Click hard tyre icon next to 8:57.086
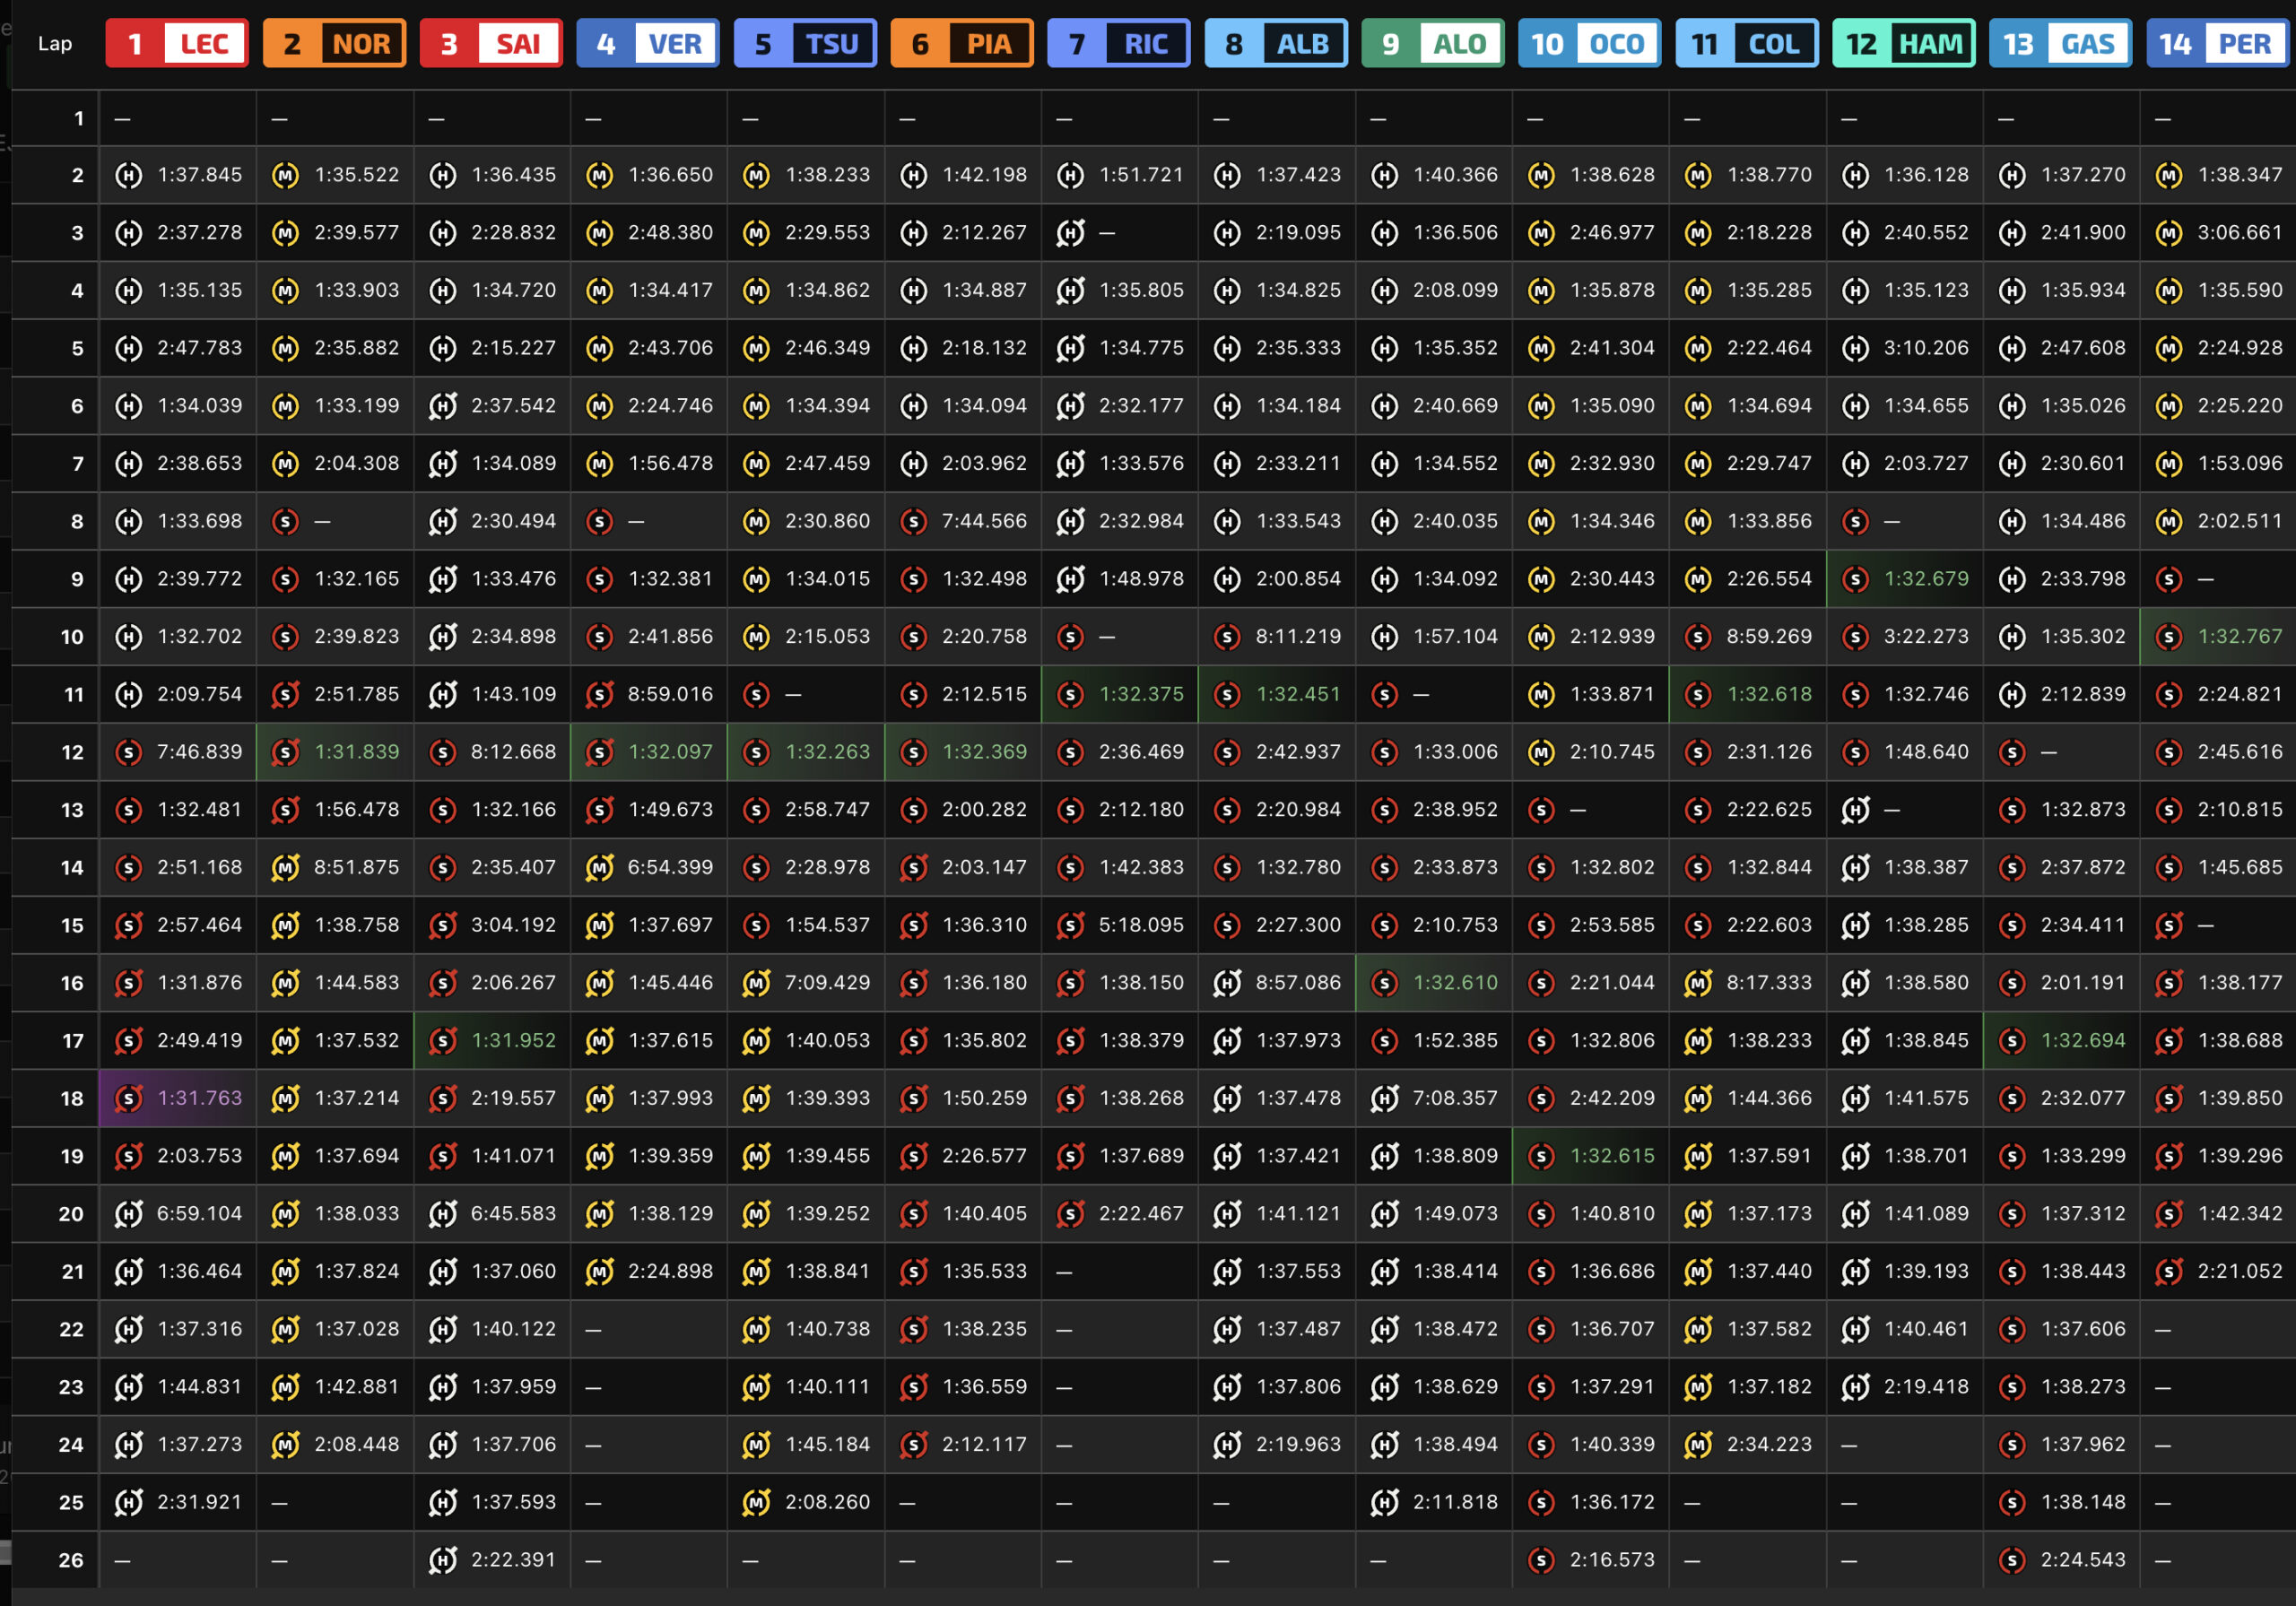 pos(1228,983)
